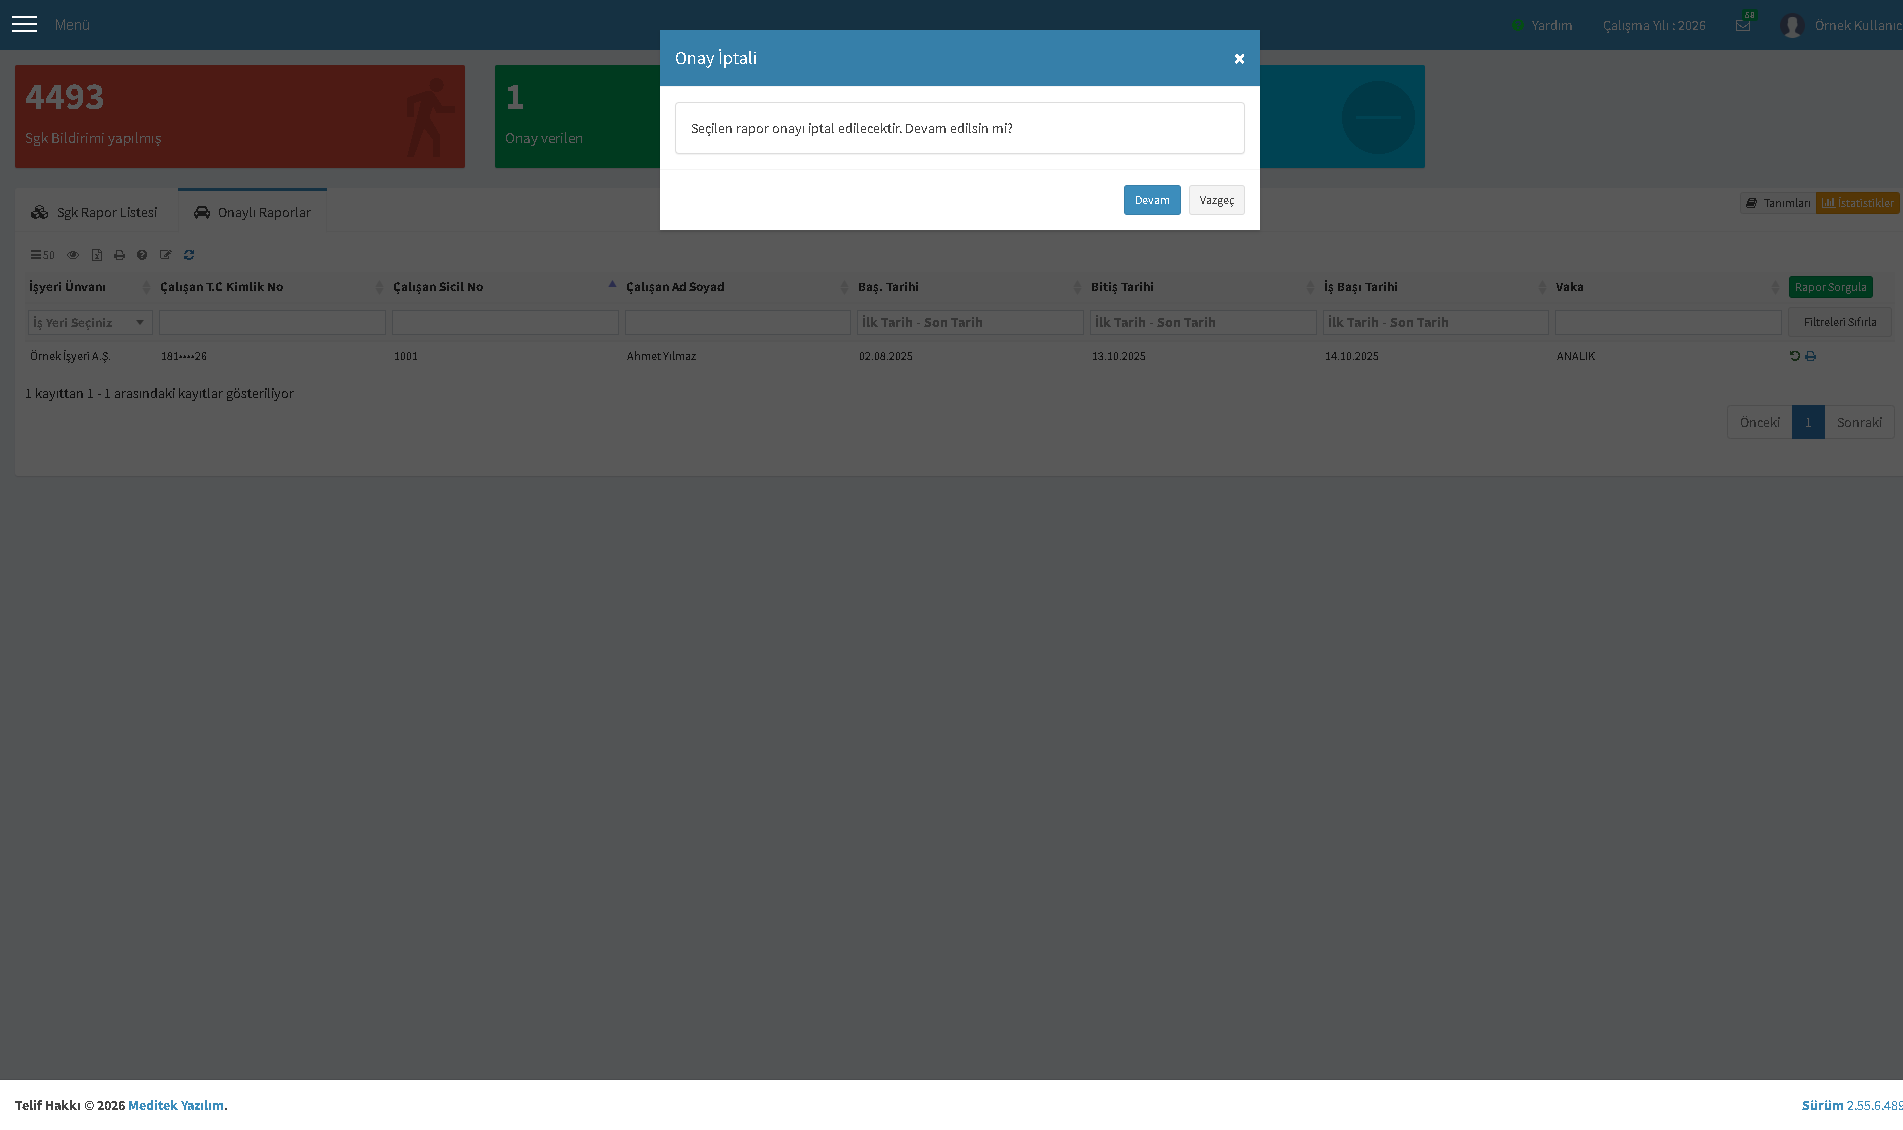Open the Baş. Tarihi date range filter

pos(970,322)
